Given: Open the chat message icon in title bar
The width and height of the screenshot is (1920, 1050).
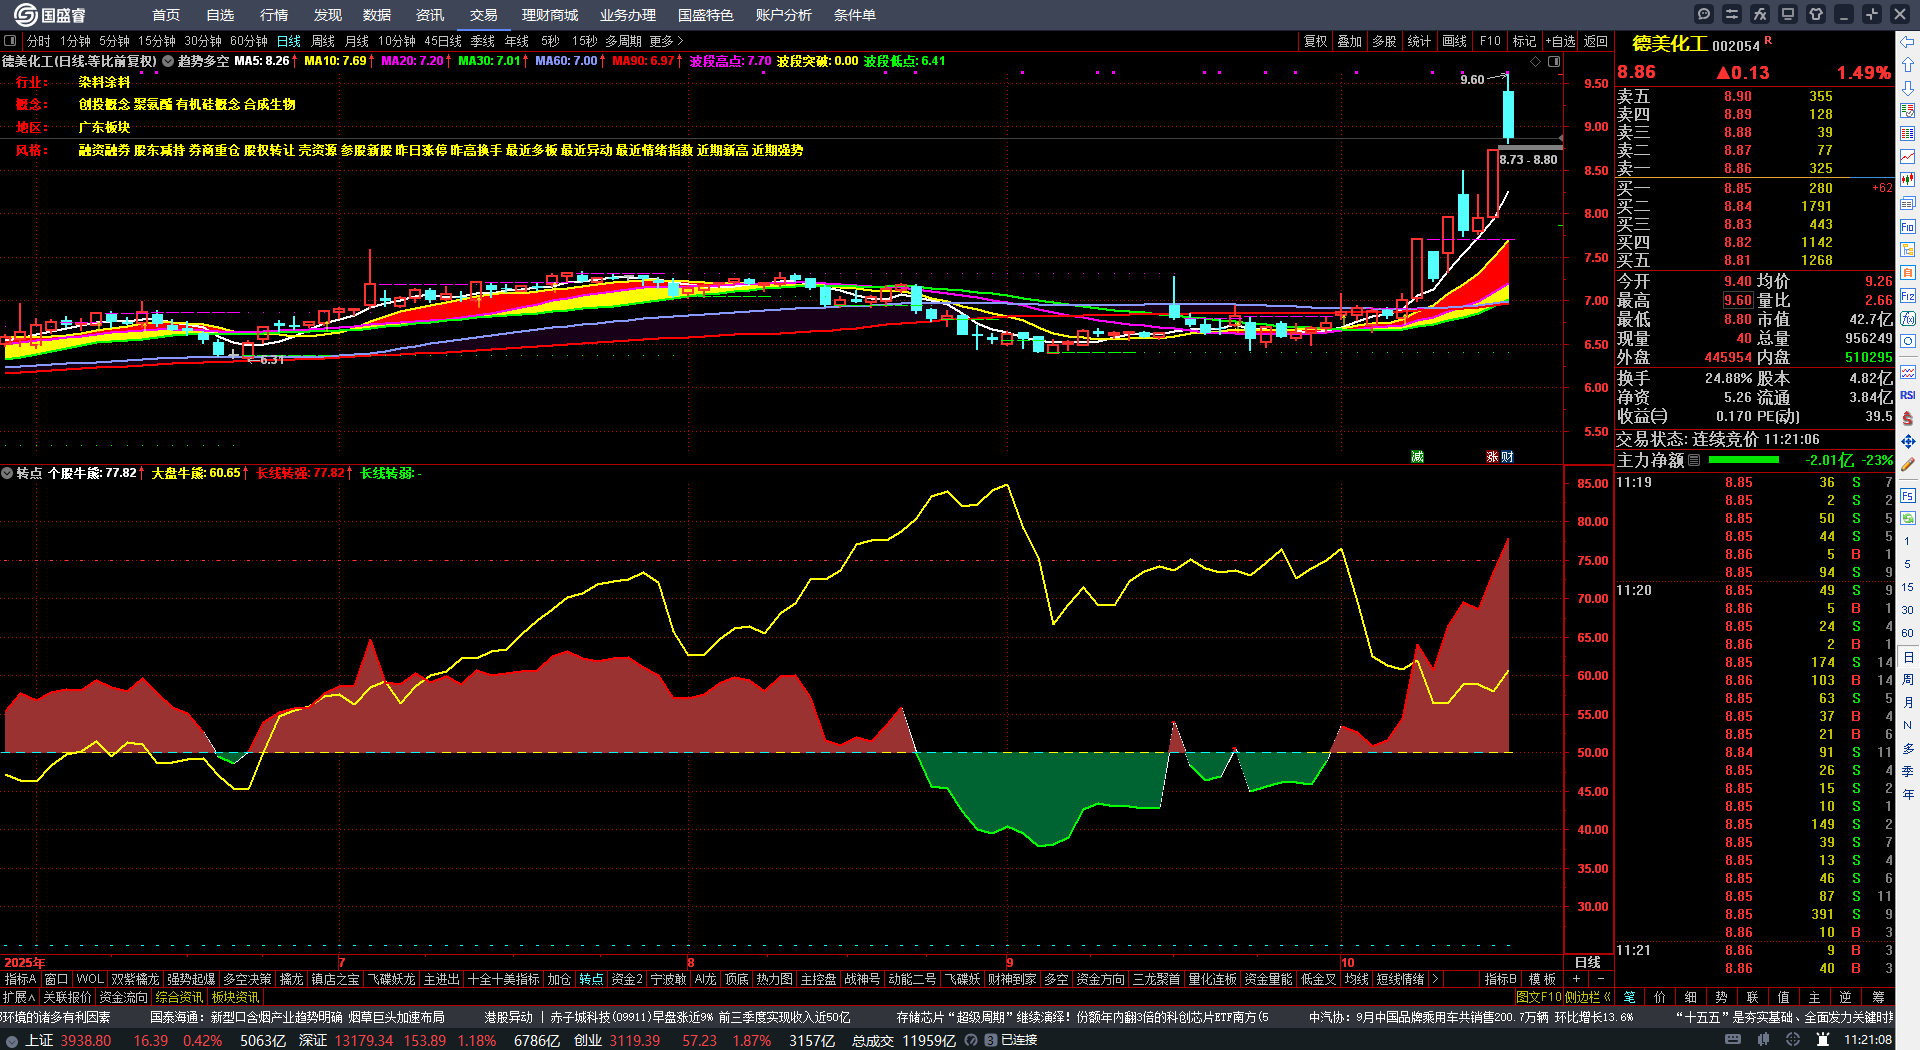Looking at the screenshot, I should pyautogui.click(x=1704, y=14).
